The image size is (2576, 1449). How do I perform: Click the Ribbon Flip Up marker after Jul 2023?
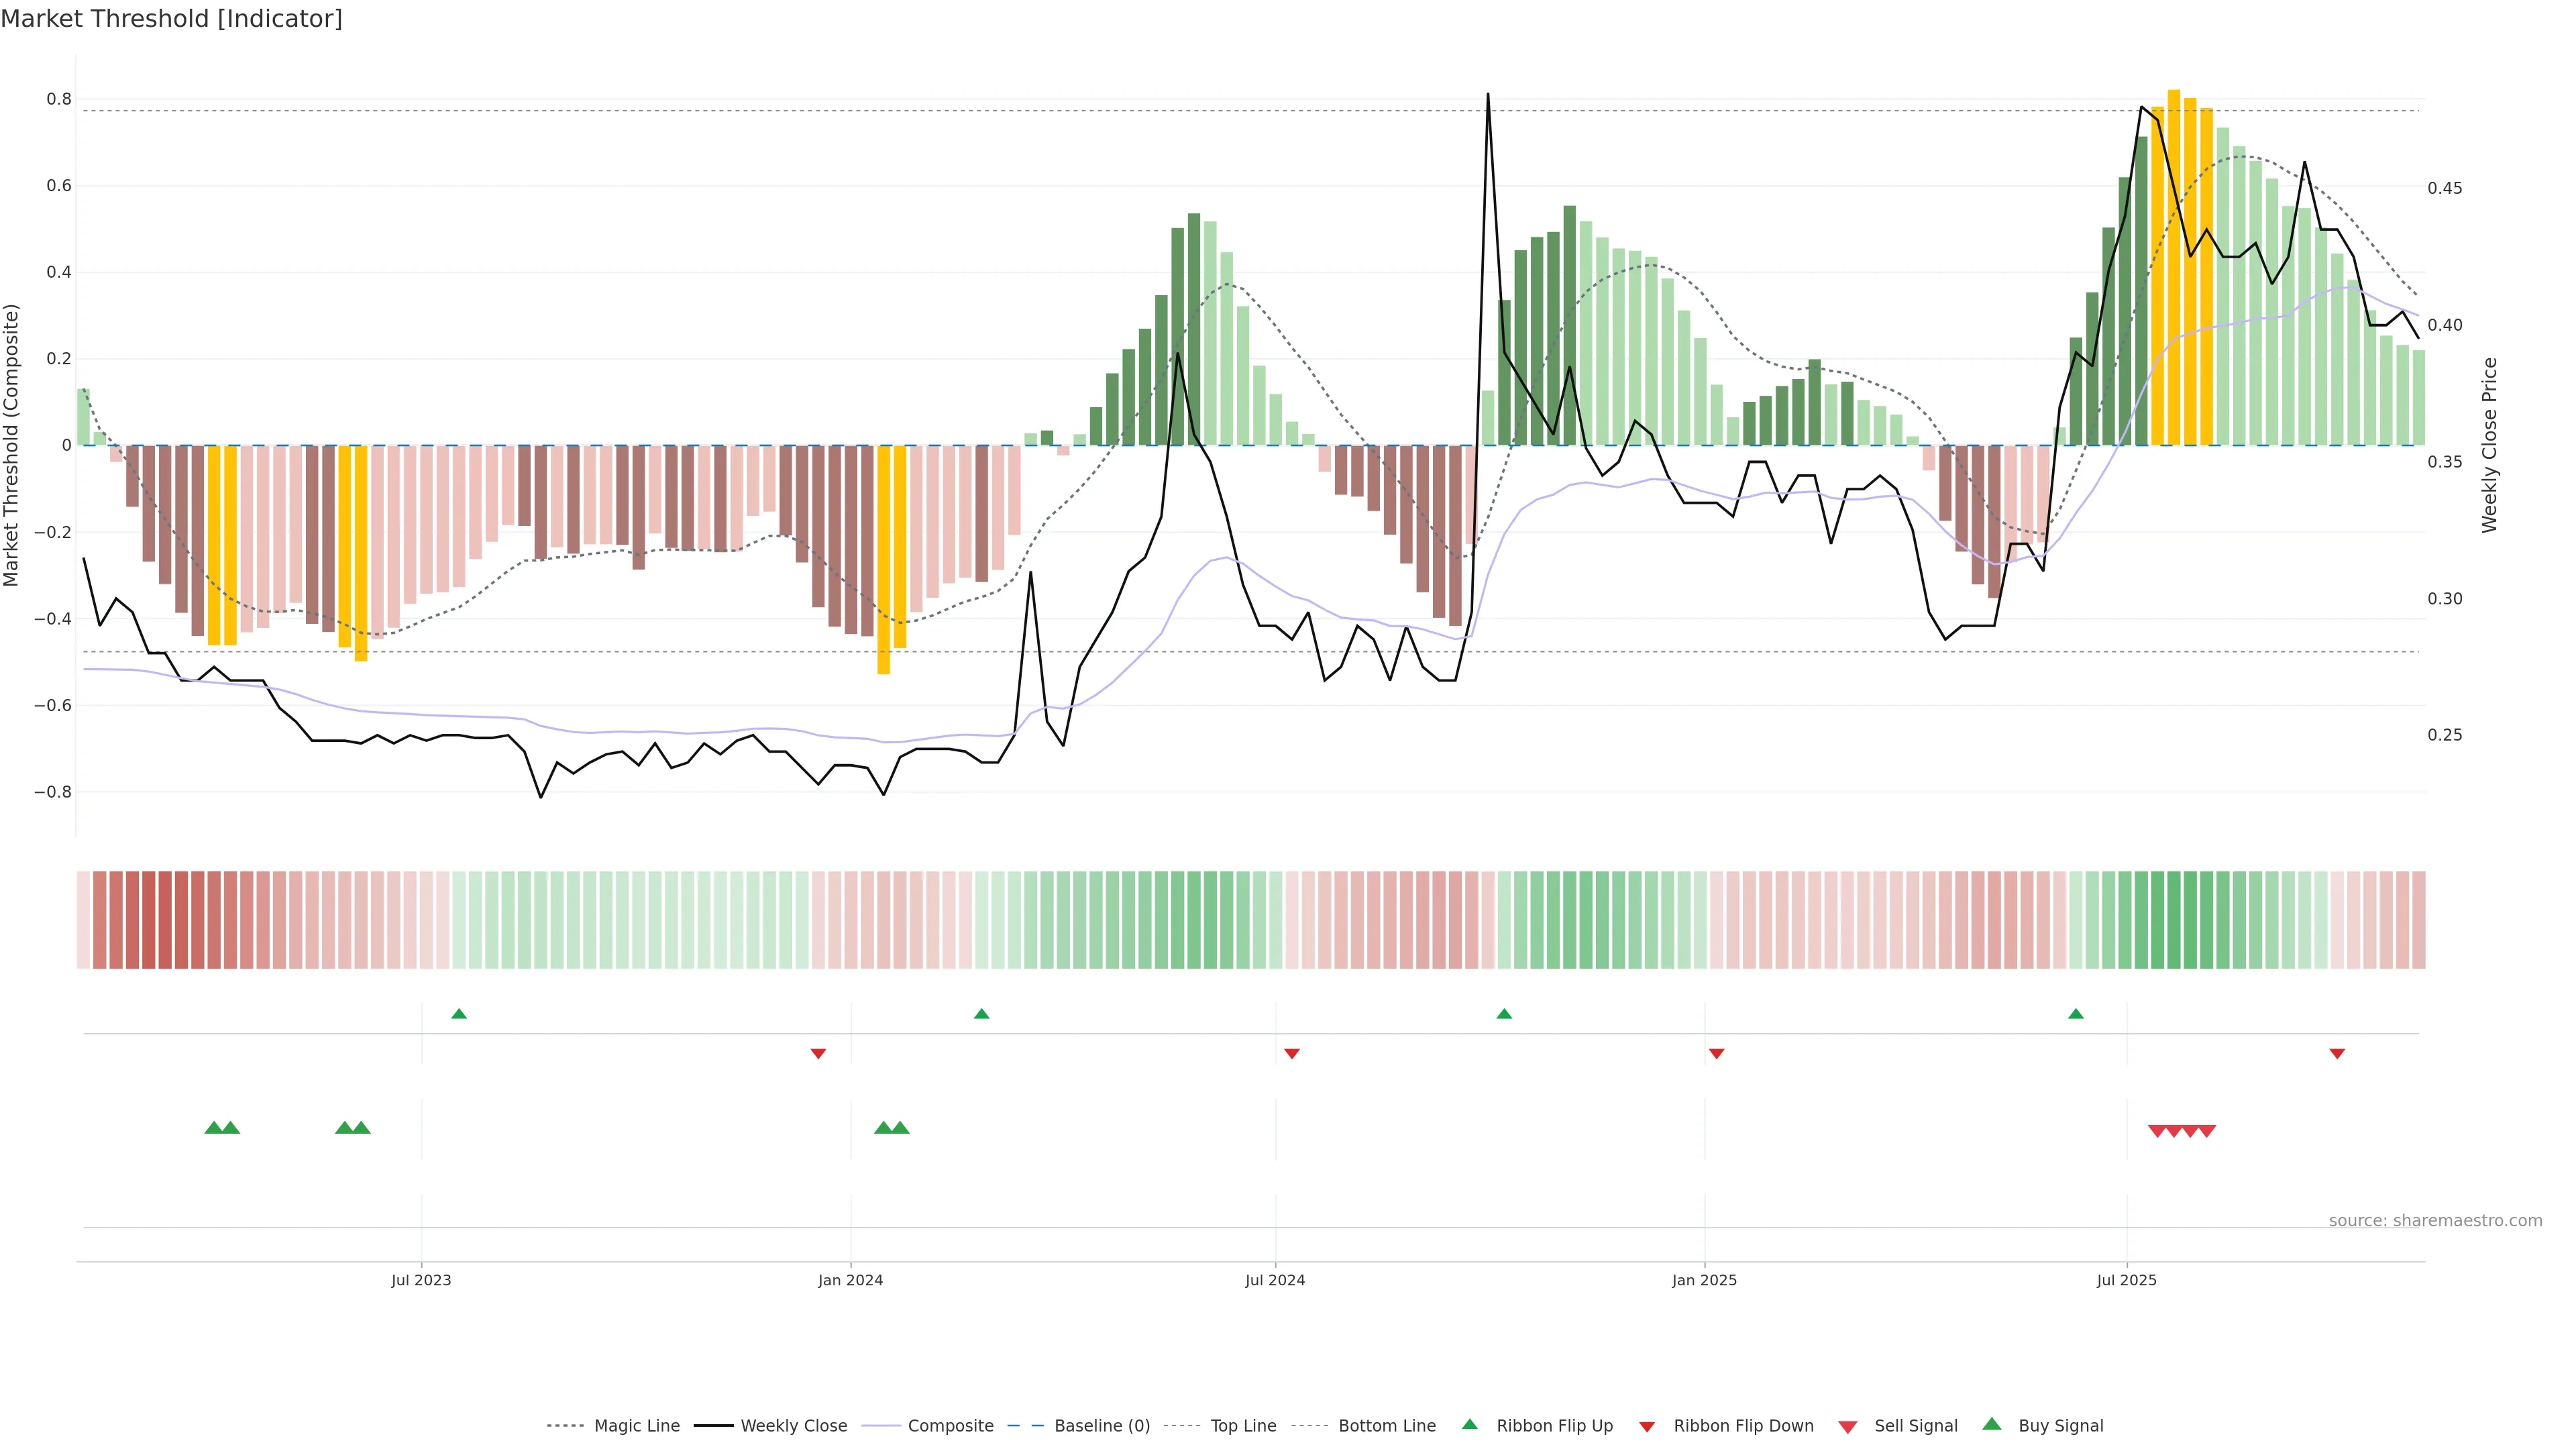pyautogui.click(x=459, y=1014)
